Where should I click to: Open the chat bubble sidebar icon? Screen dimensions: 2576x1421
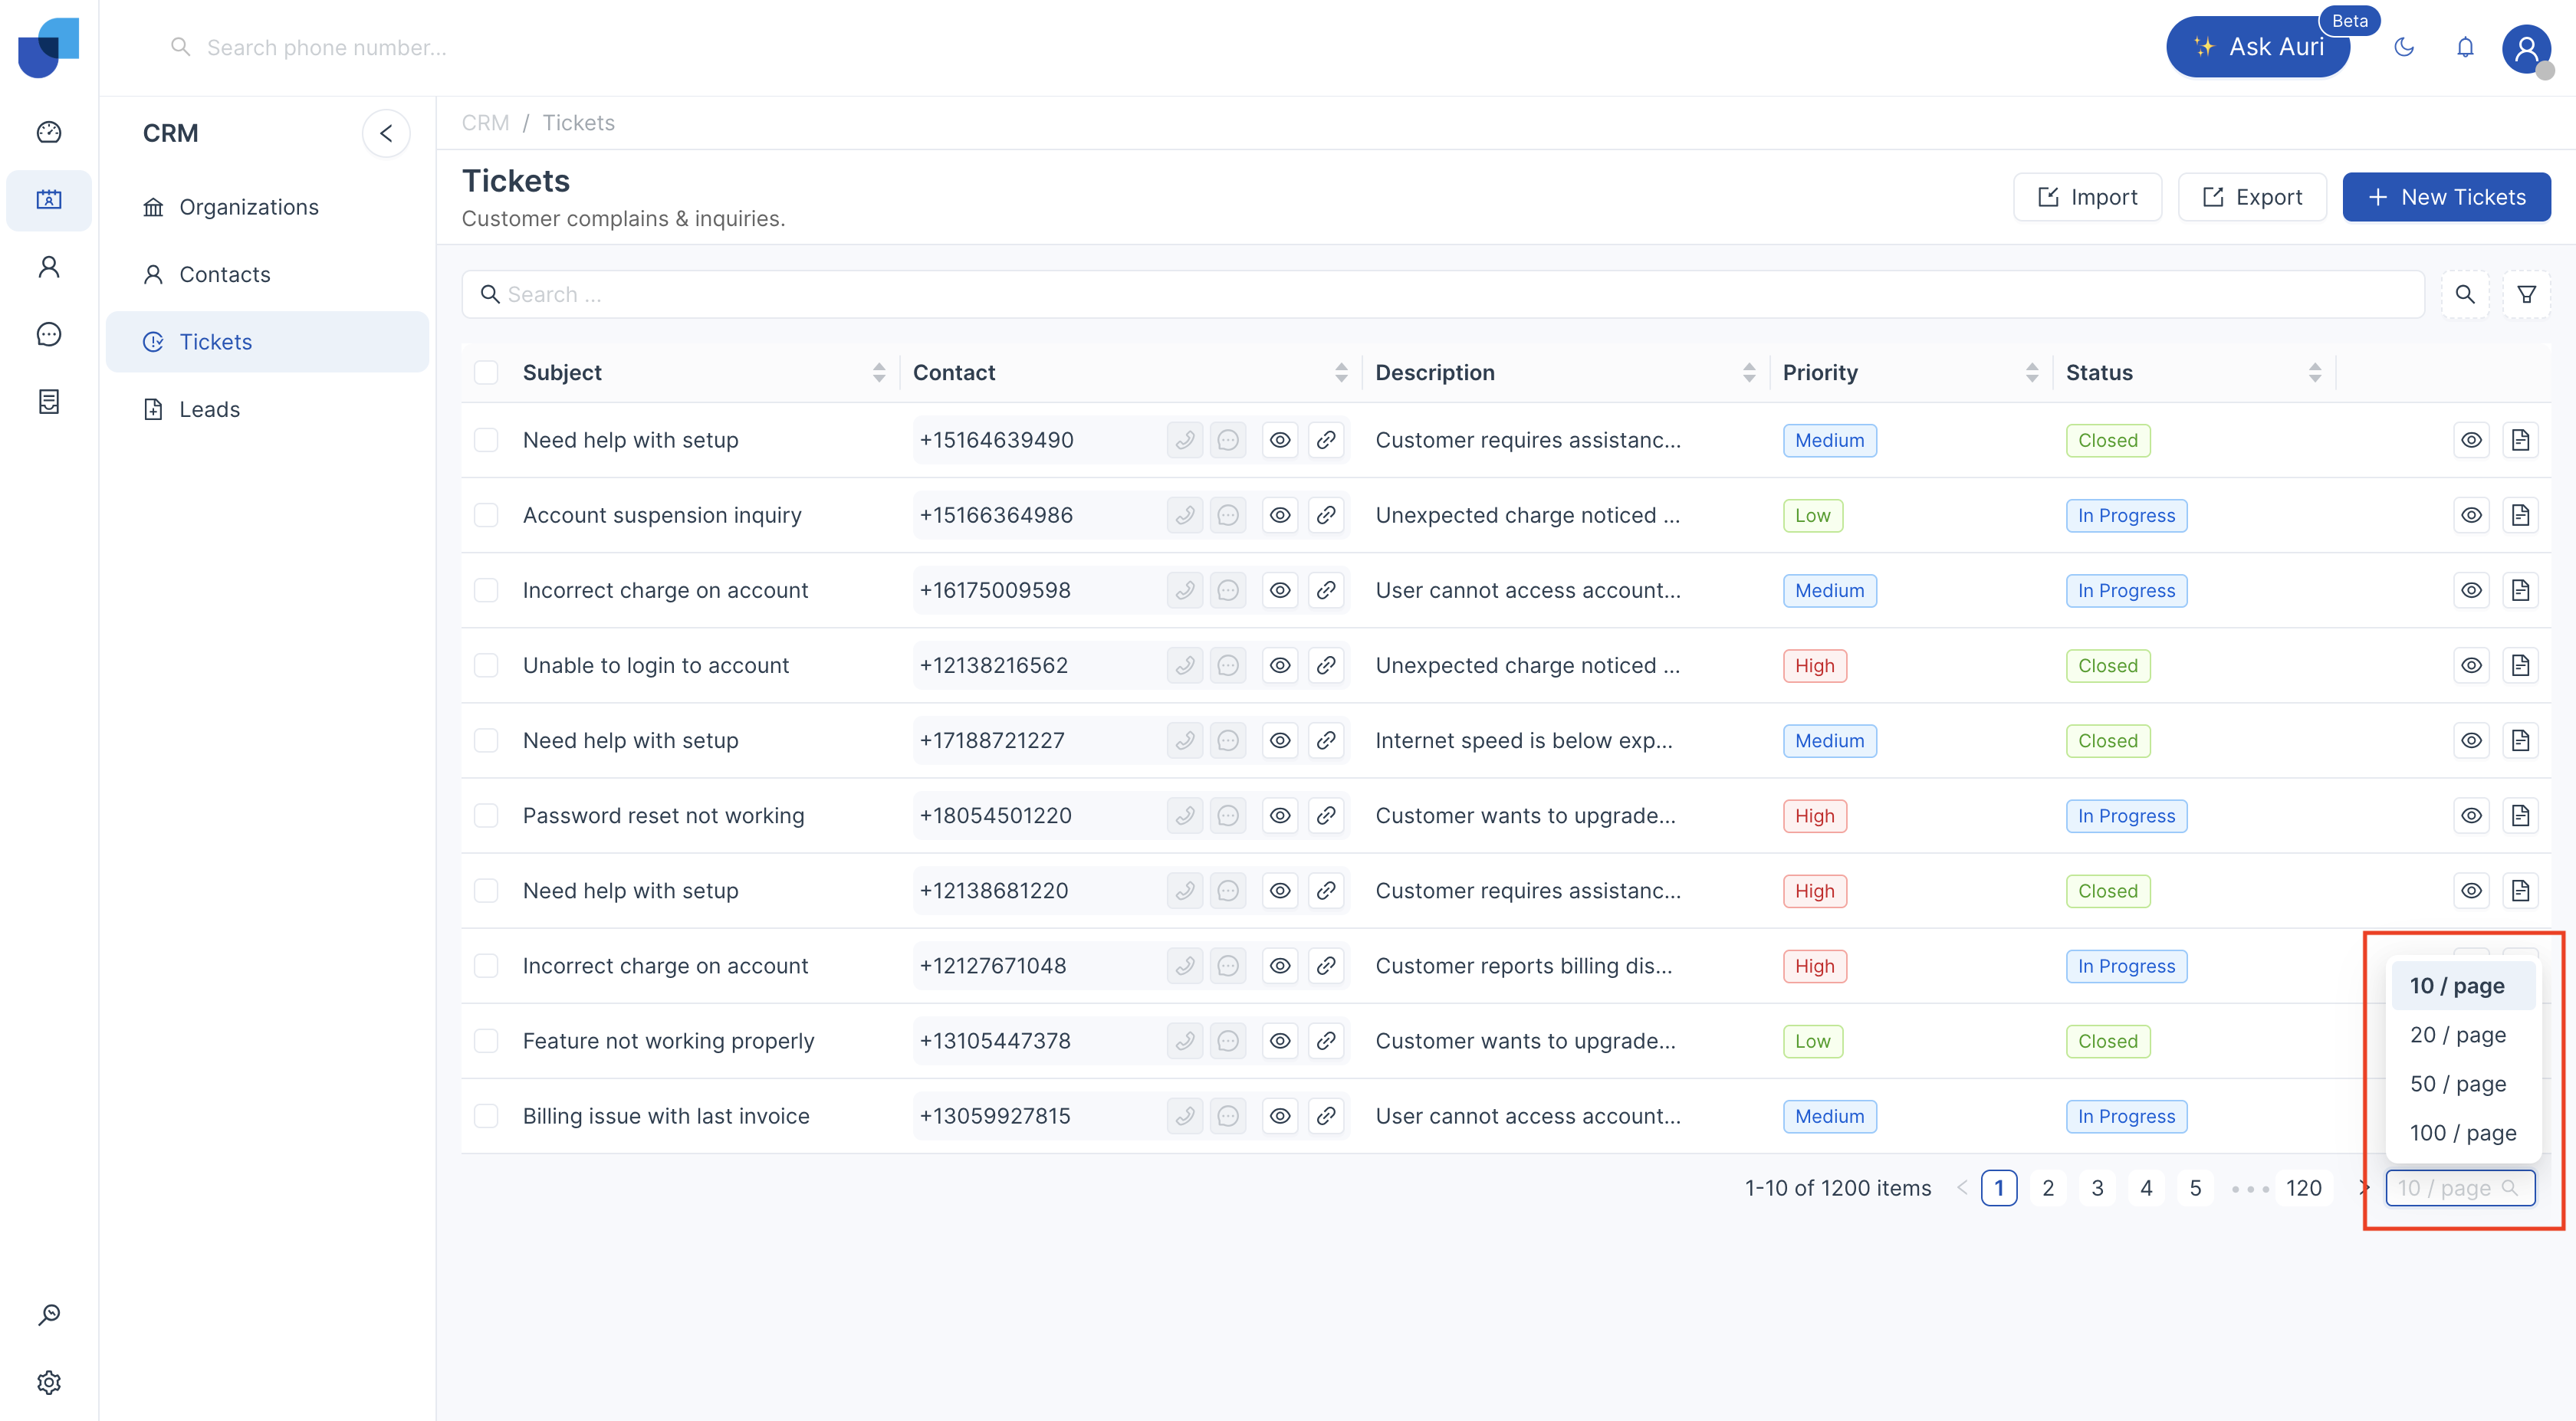point(48,334)
